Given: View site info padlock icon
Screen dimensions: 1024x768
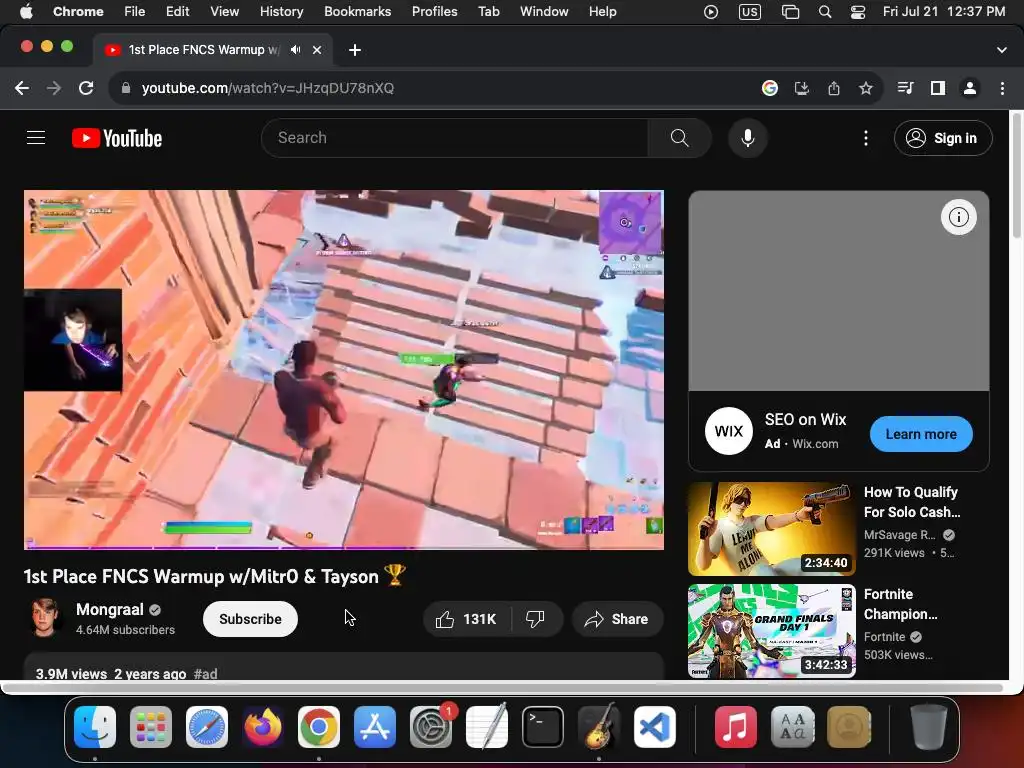Looking at the screenshot, I should pos(126,88).
